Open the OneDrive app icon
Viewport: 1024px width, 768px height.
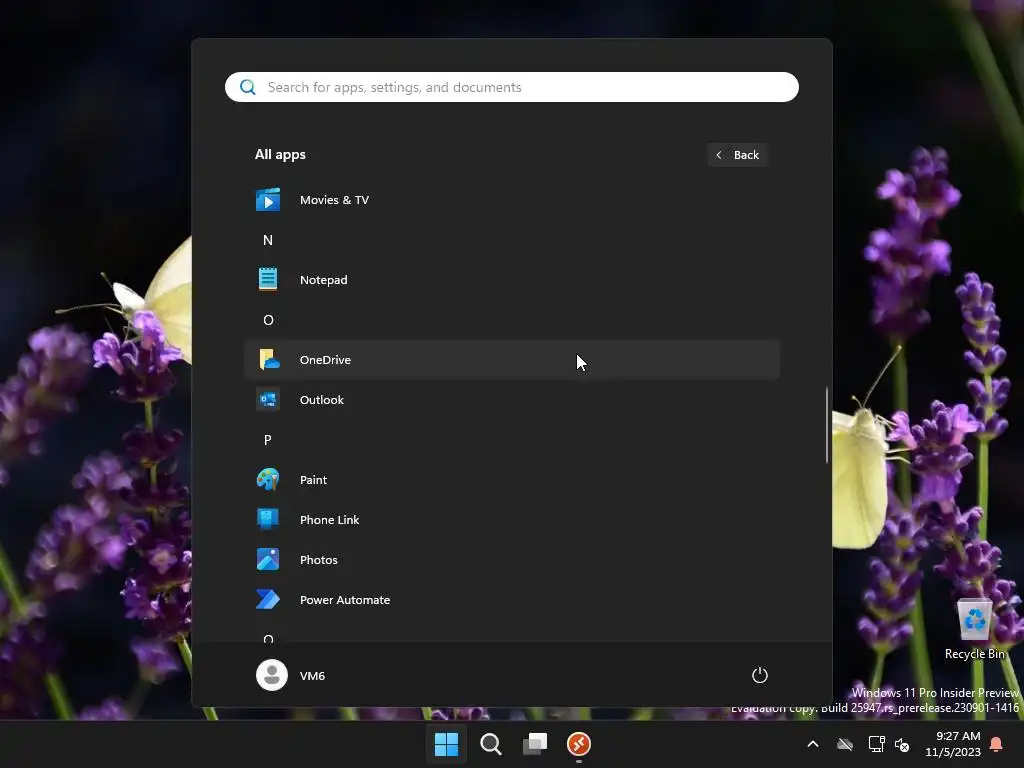(268, 360)
